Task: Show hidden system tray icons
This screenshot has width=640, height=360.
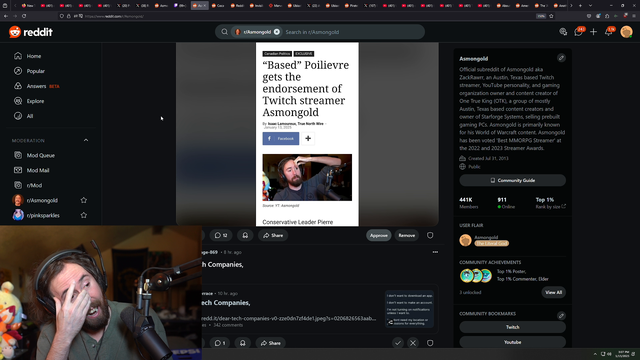Action: click(x=595, y=354)
